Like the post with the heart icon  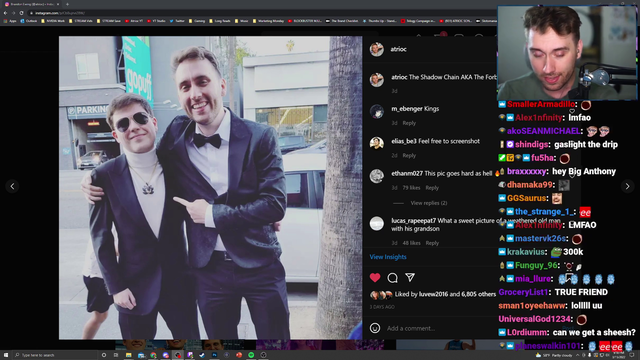tap(375, 278)
